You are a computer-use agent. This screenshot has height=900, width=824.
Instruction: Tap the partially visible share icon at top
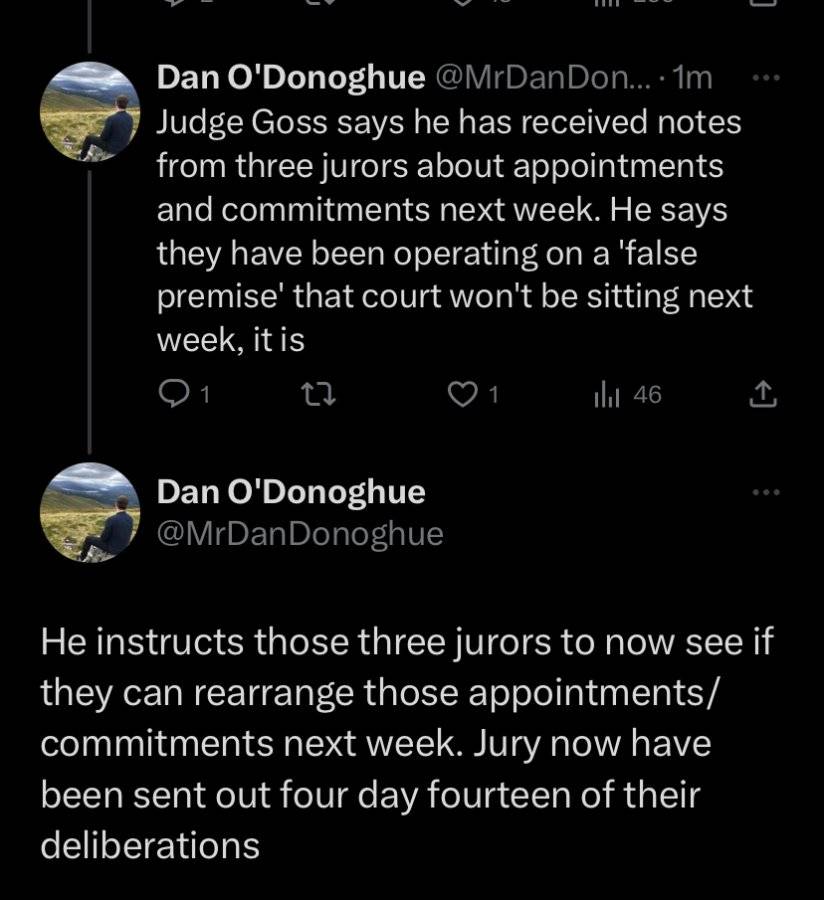[763, 3]
